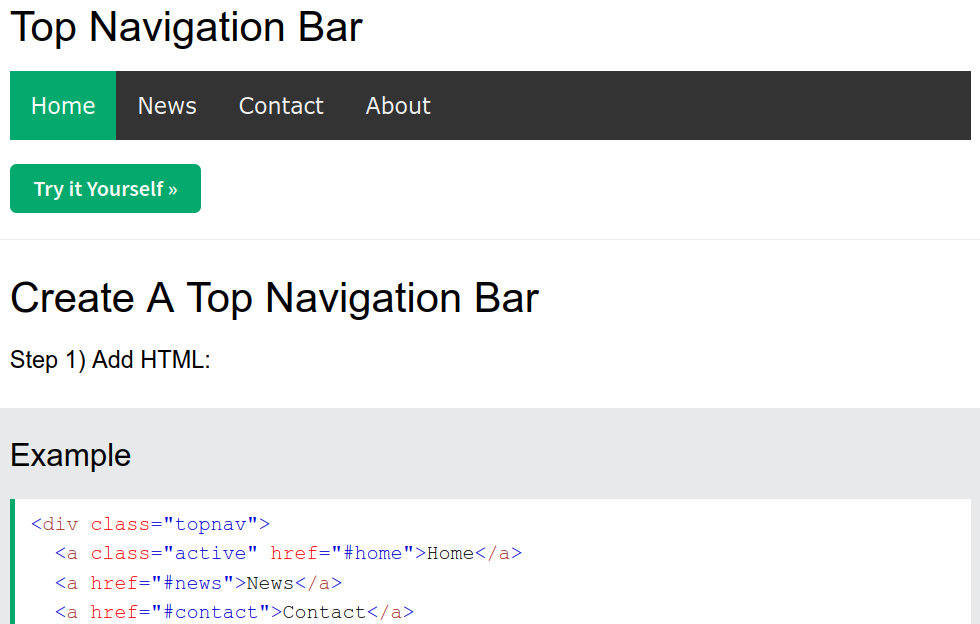Click the About navigation link
980x624 pixels.
(398, 106)
